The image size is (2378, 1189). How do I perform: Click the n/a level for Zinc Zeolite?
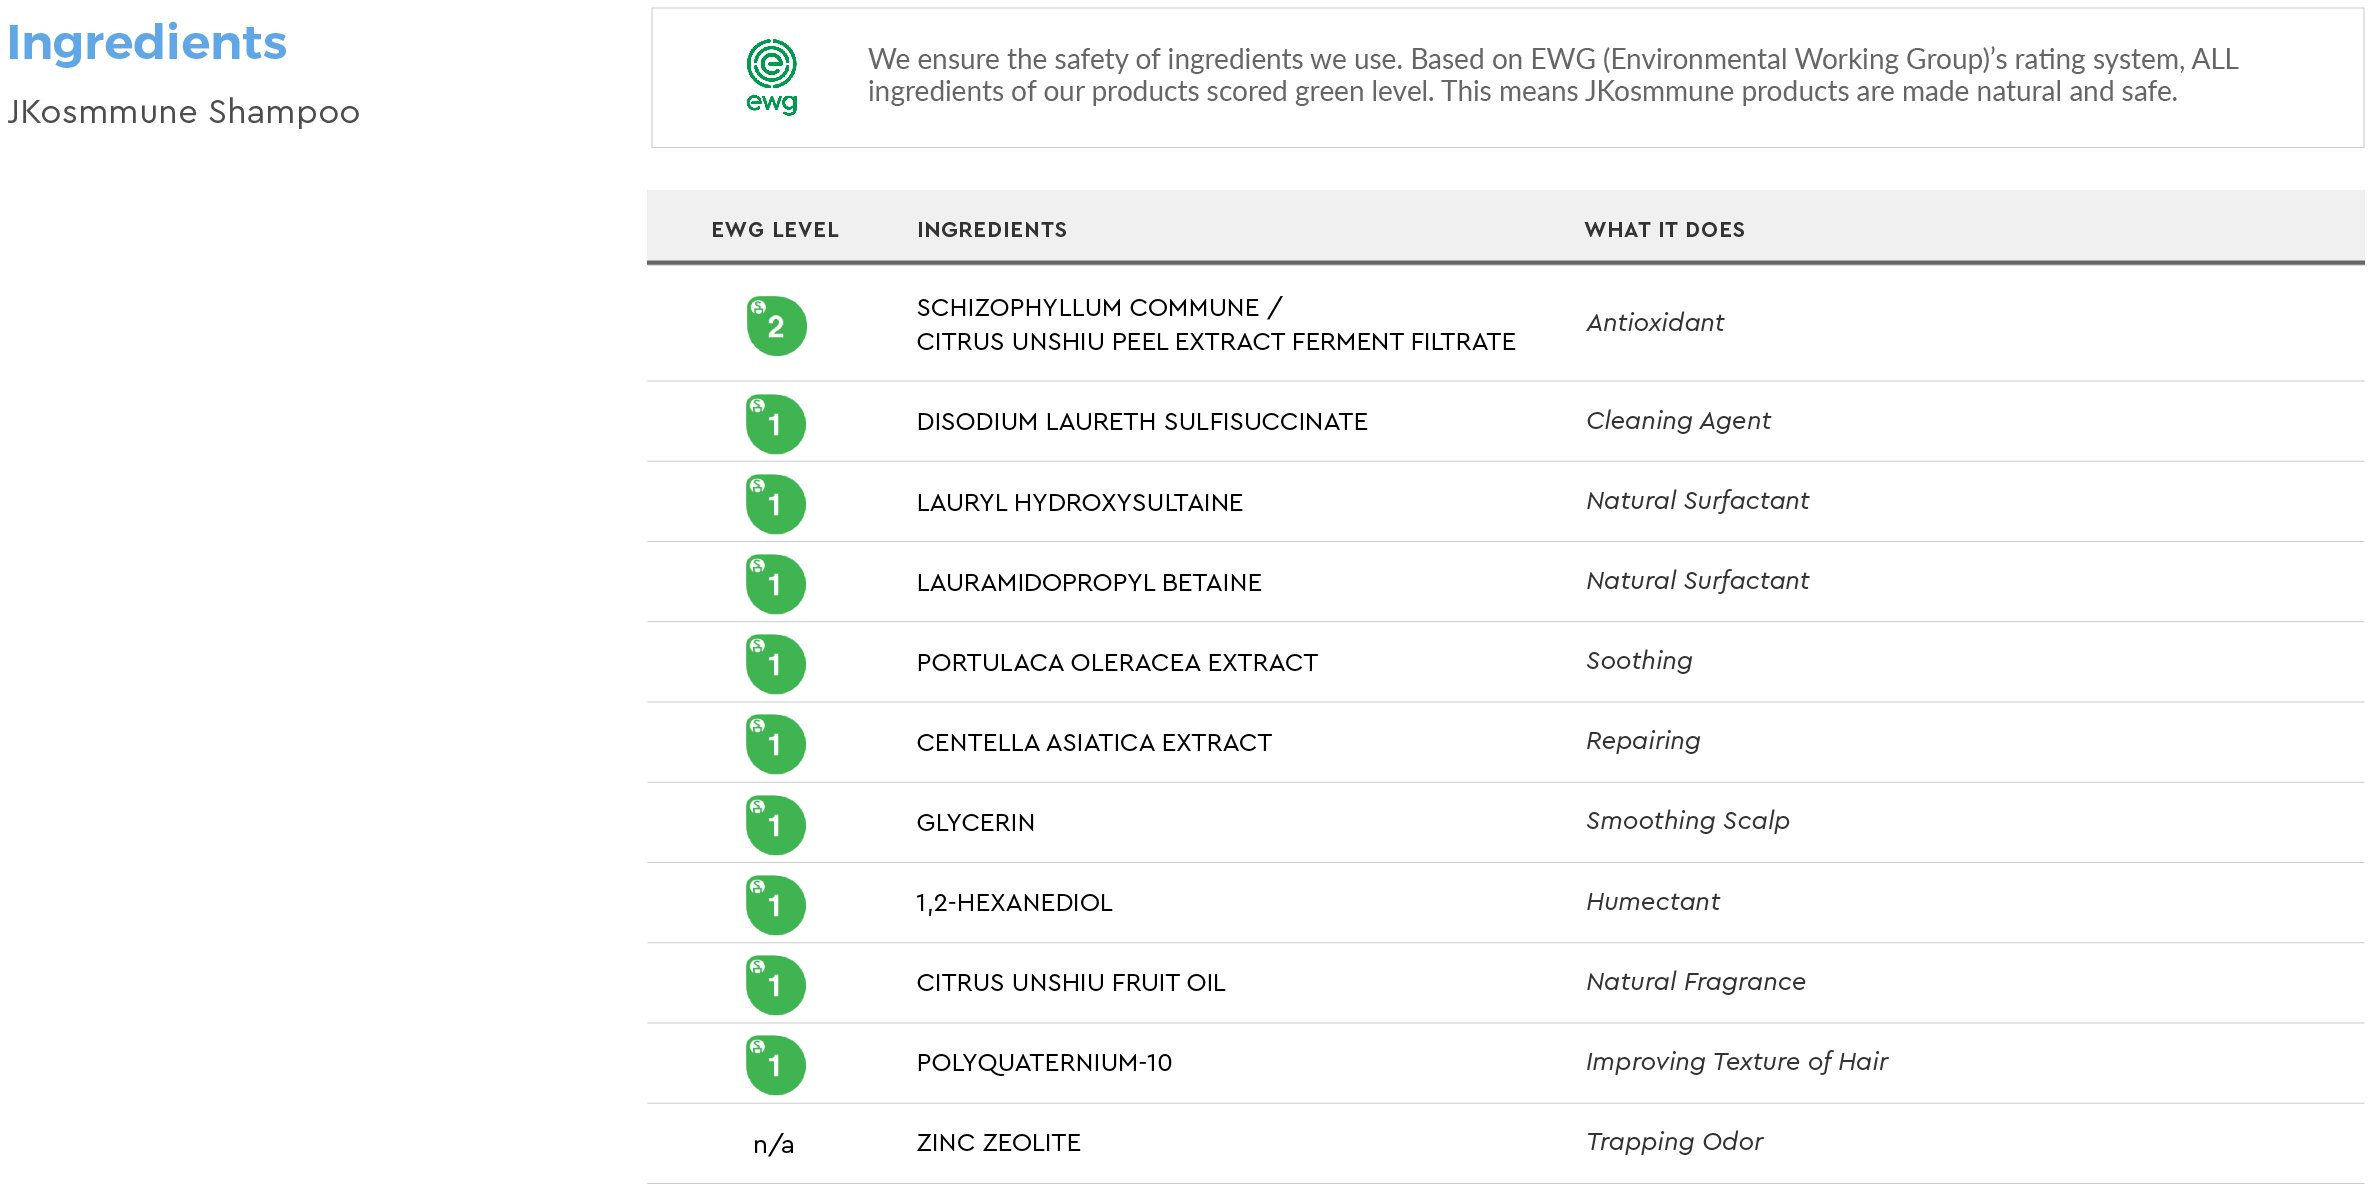[x=773, y=1144]
